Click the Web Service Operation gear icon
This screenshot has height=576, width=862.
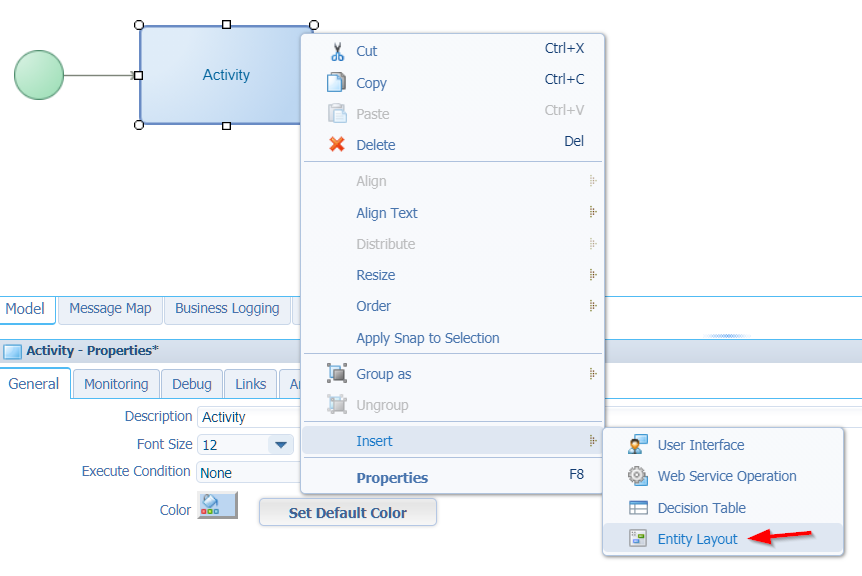[x=638, y=475]
